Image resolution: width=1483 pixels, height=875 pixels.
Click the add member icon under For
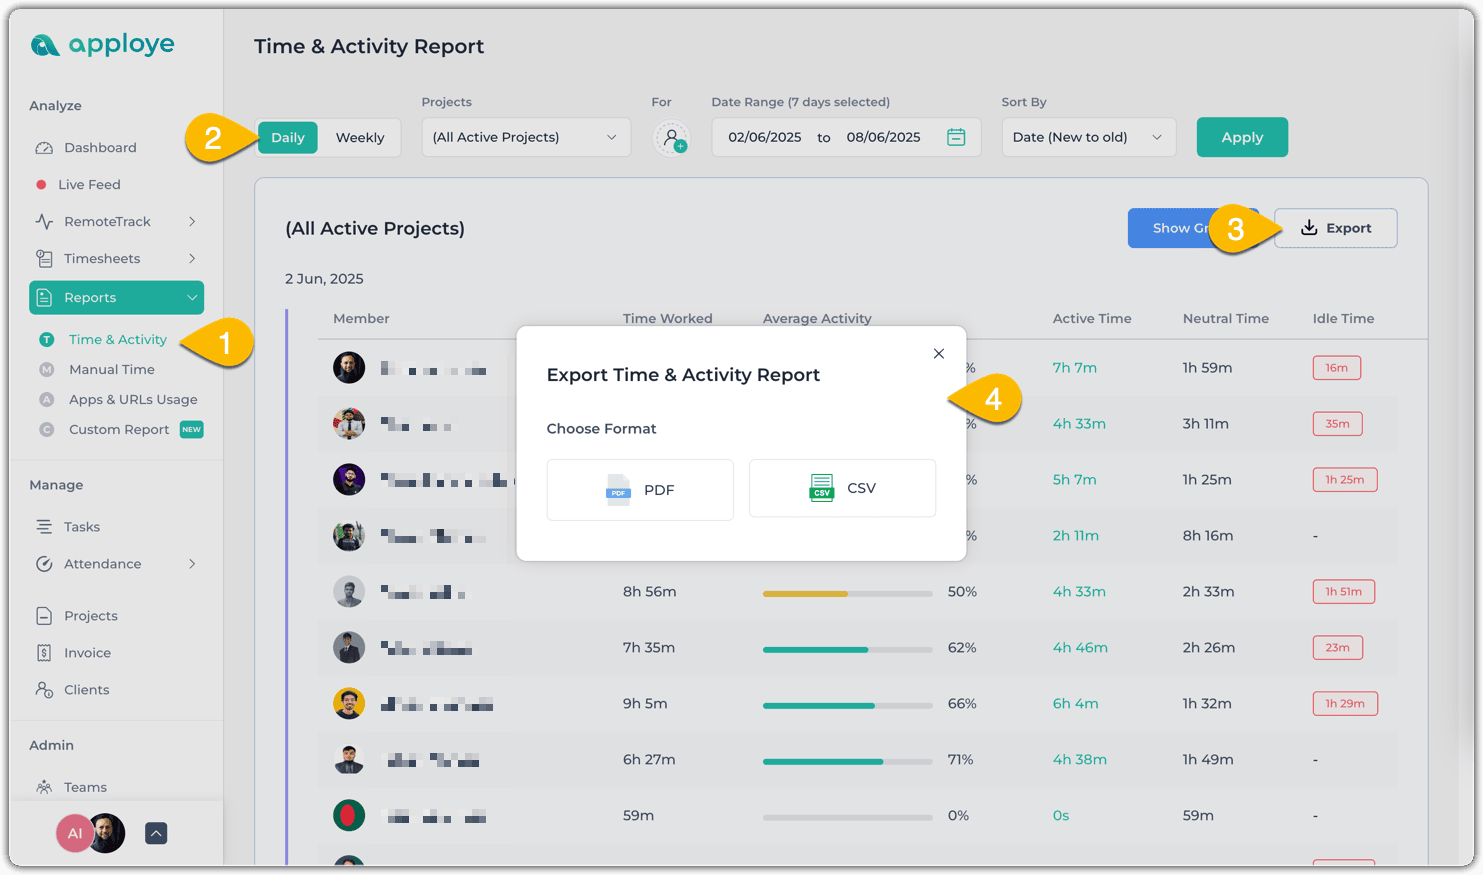[x=672, y=138]
